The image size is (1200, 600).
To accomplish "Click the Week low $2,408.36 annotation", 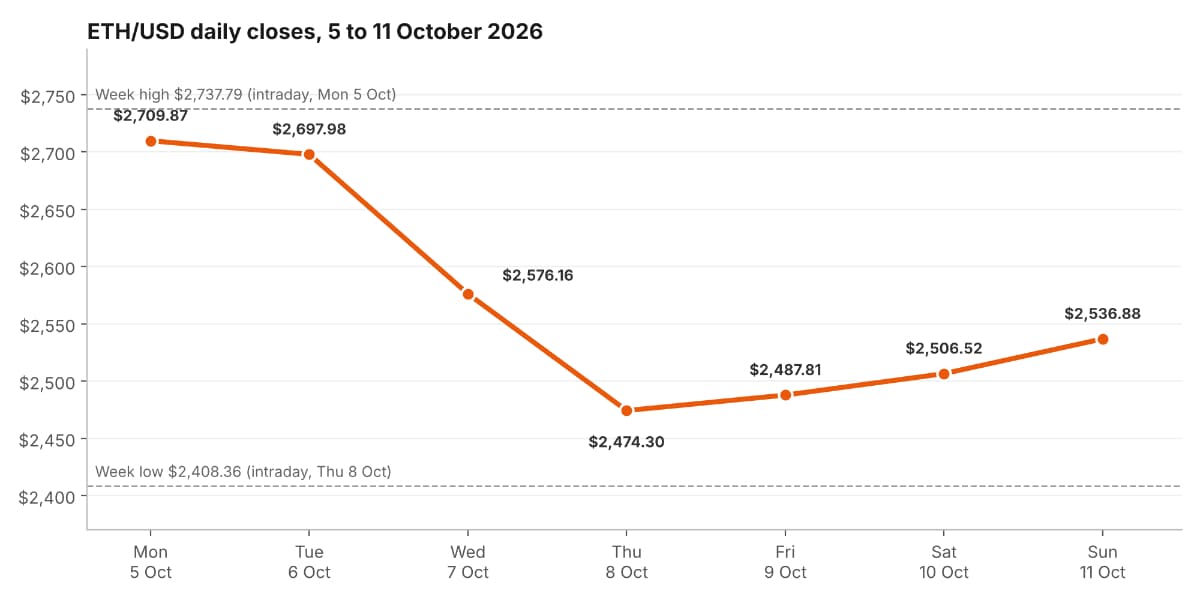I will coord(243,471).
